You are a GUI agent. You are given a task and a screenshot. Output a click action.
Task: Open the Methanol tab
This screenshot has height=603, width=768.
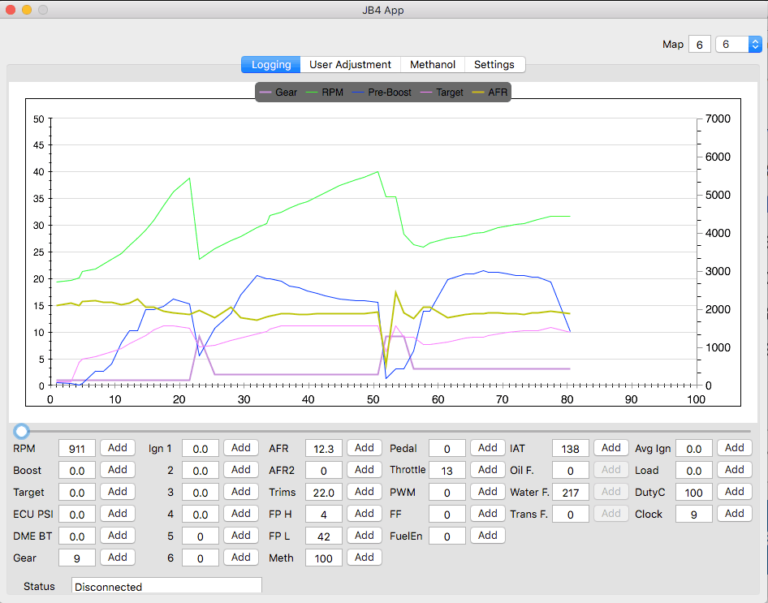click(x=432, y=64)
